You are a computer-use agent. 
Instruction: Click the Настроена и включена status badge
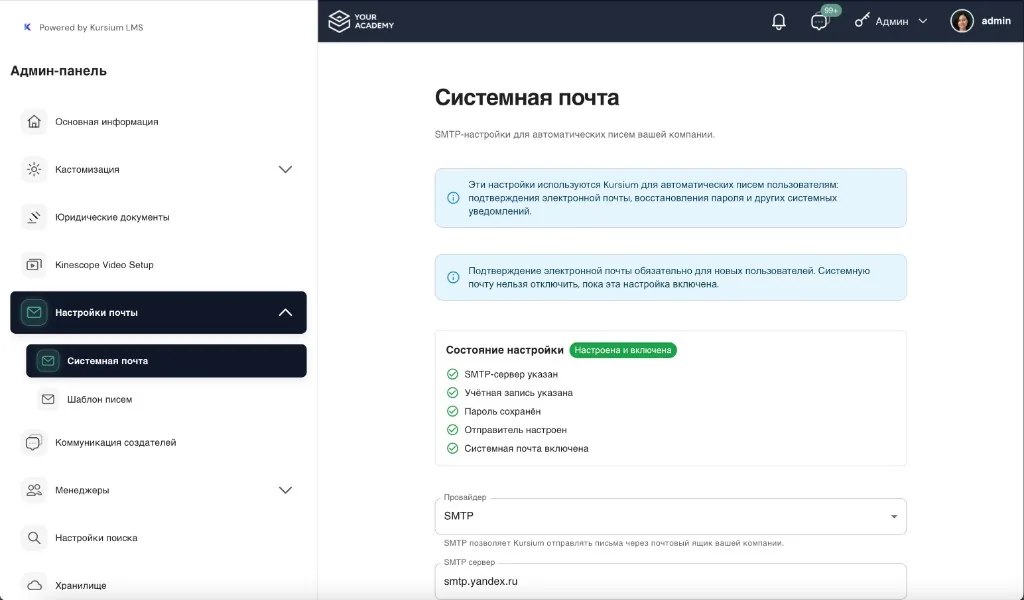[x=623, y=350]
